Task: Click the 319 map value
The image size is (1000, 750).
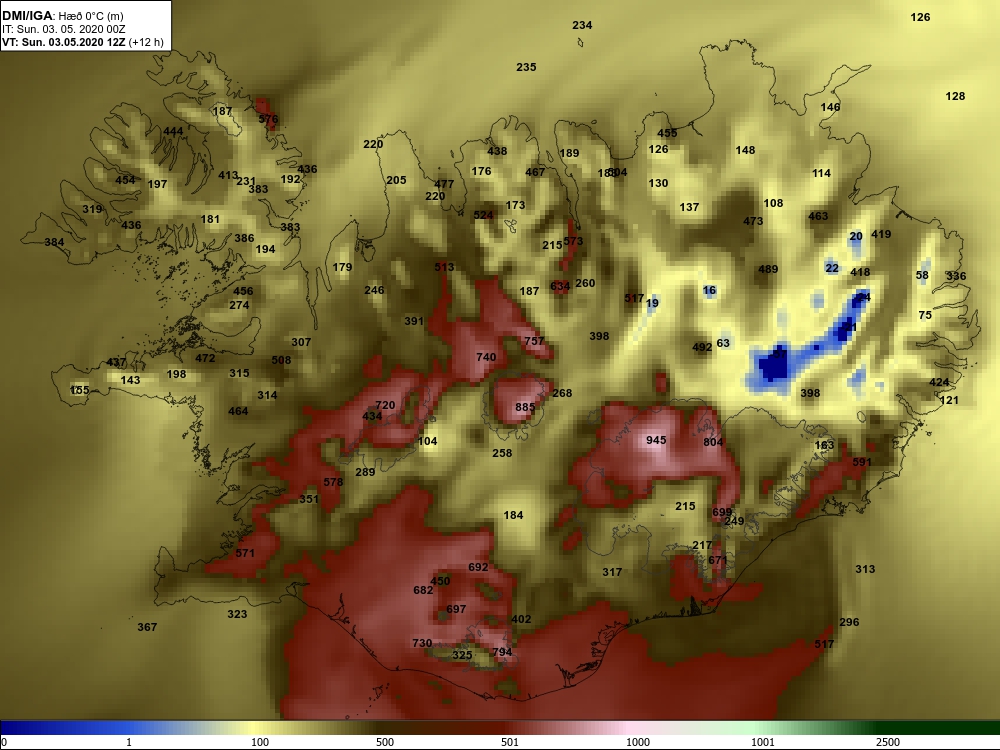Action: coord(92,209)
